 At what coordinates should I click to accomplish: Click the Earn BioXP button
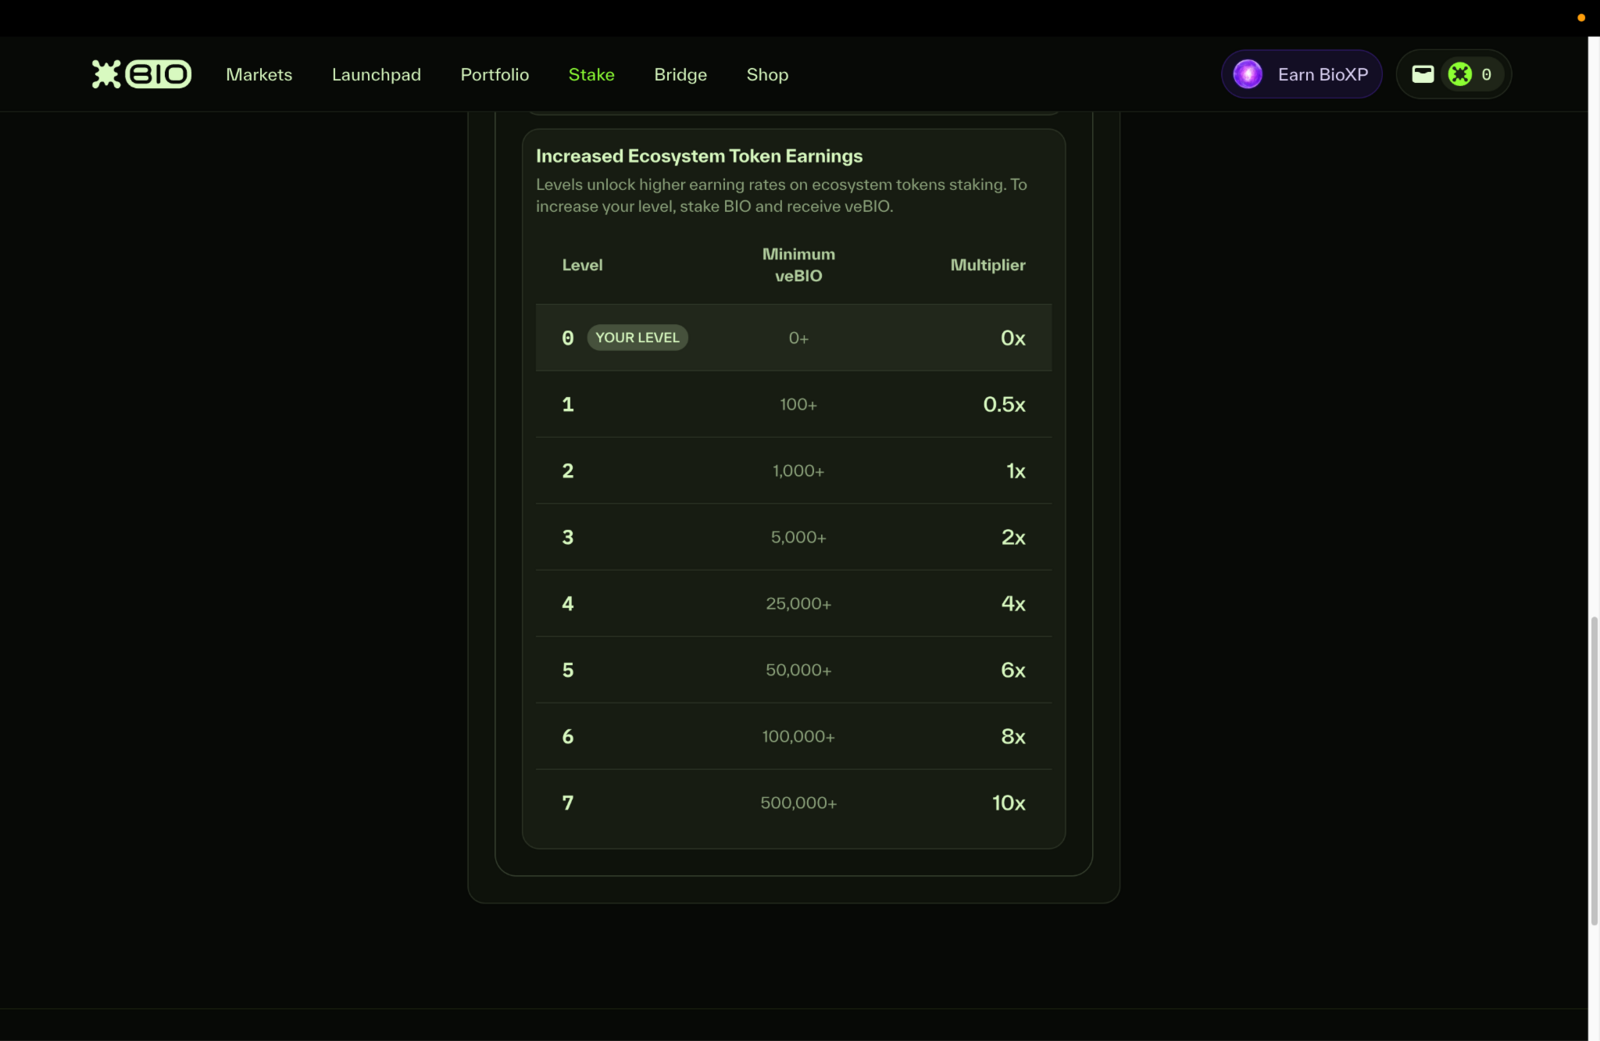pos(1301,74)
